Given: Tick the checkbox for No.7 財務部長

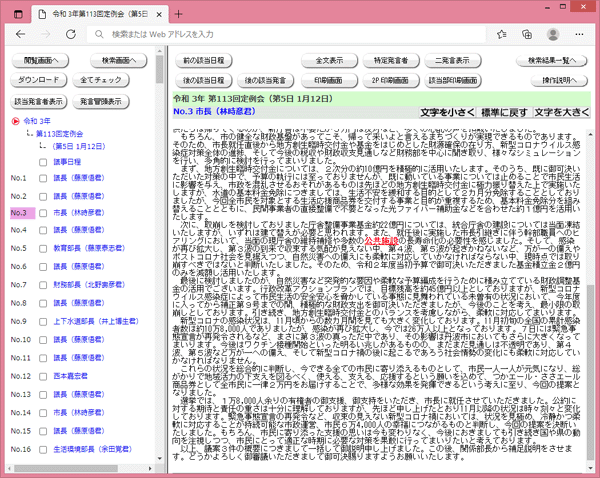Looking at the screenshot, I should click(43, 285).
